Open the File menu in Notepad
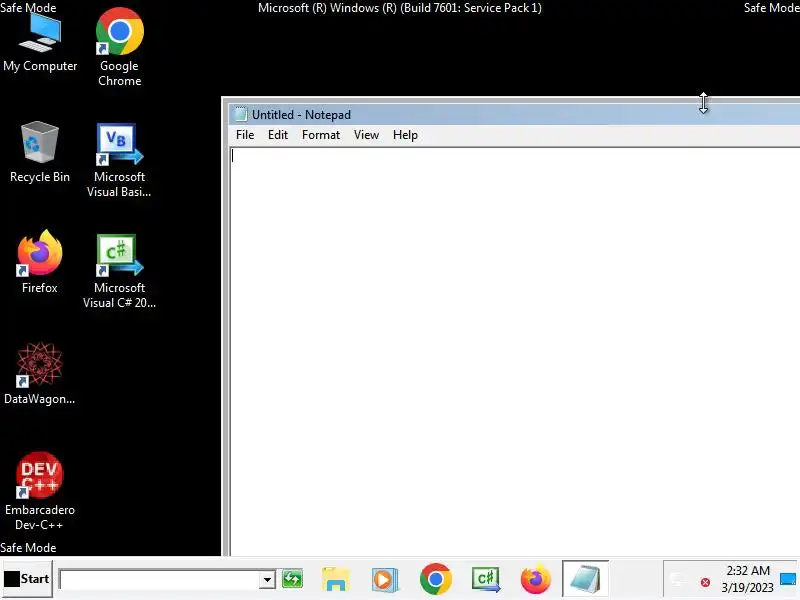The width and height of the screenshot is (800, 600). pyautogui.click(x=245, y=135)
